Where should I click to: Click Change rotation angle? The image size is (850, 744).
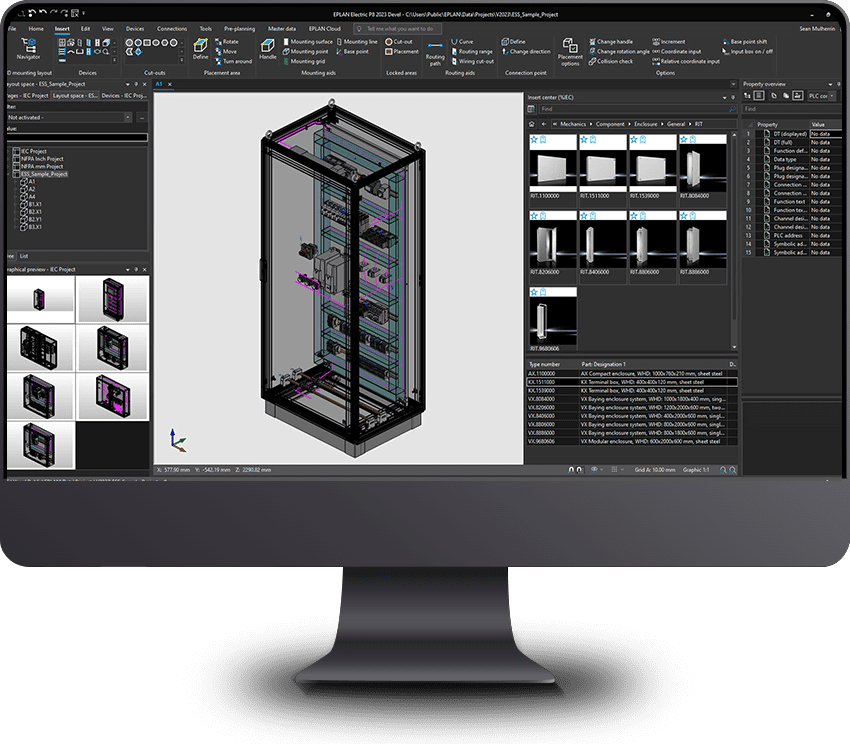point(619,52)
